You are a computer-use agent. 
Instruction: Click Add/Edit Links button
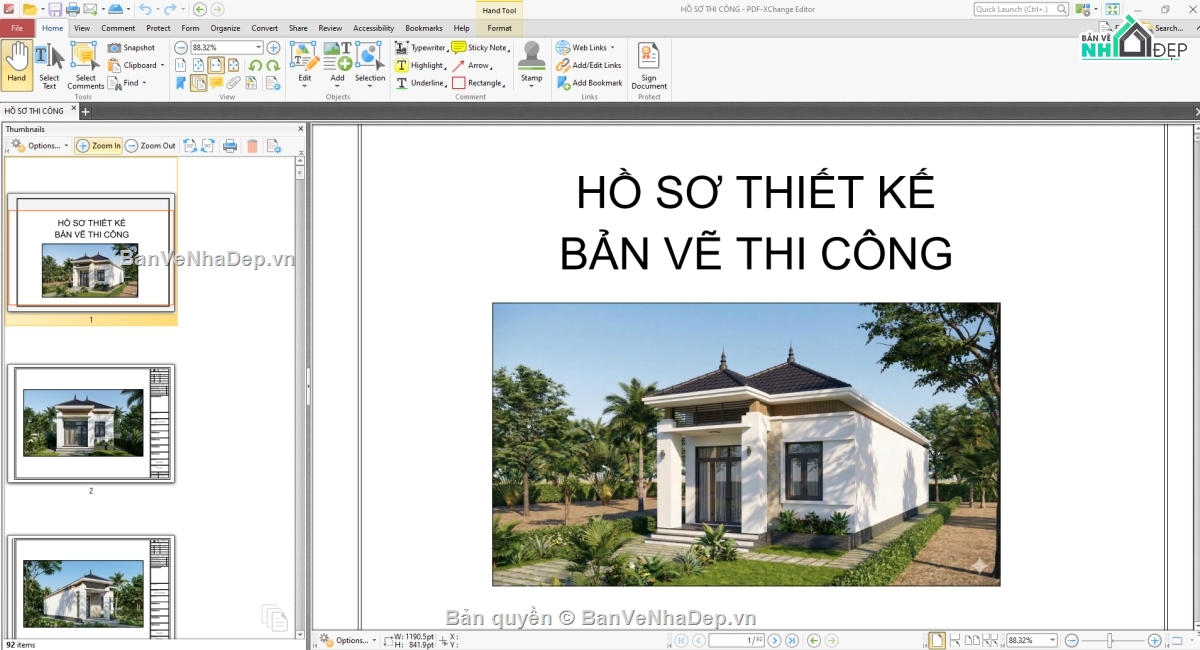click(x=589, y=65)
